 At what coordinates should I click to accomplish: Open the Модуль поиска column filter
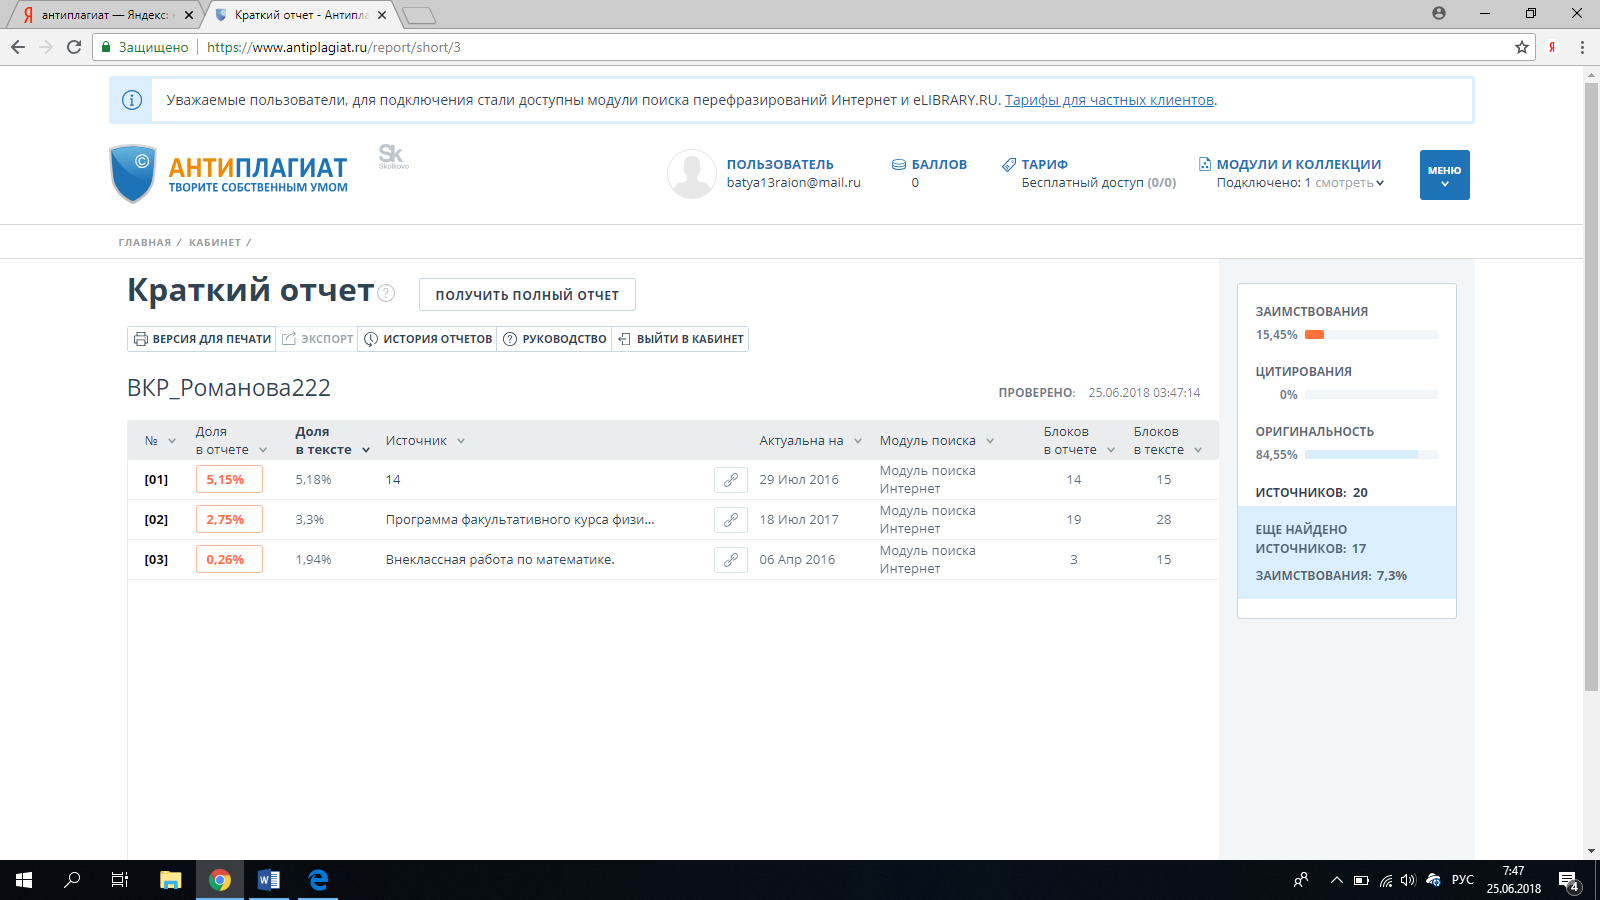click(990, 441)
